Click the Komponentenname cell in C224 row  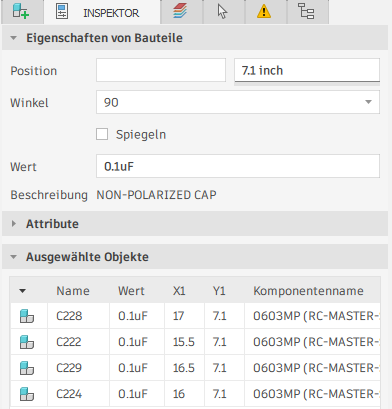point(313,394)
